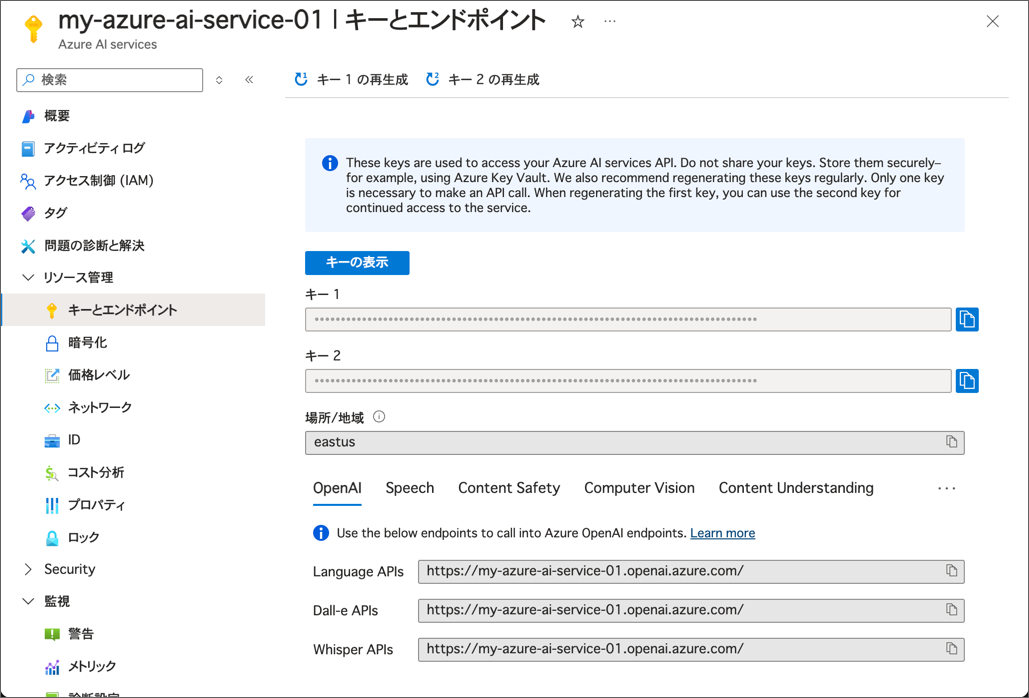Screen dimensions: 1029x698
Task: Close the blade with the X
Action: click(992, 22)
